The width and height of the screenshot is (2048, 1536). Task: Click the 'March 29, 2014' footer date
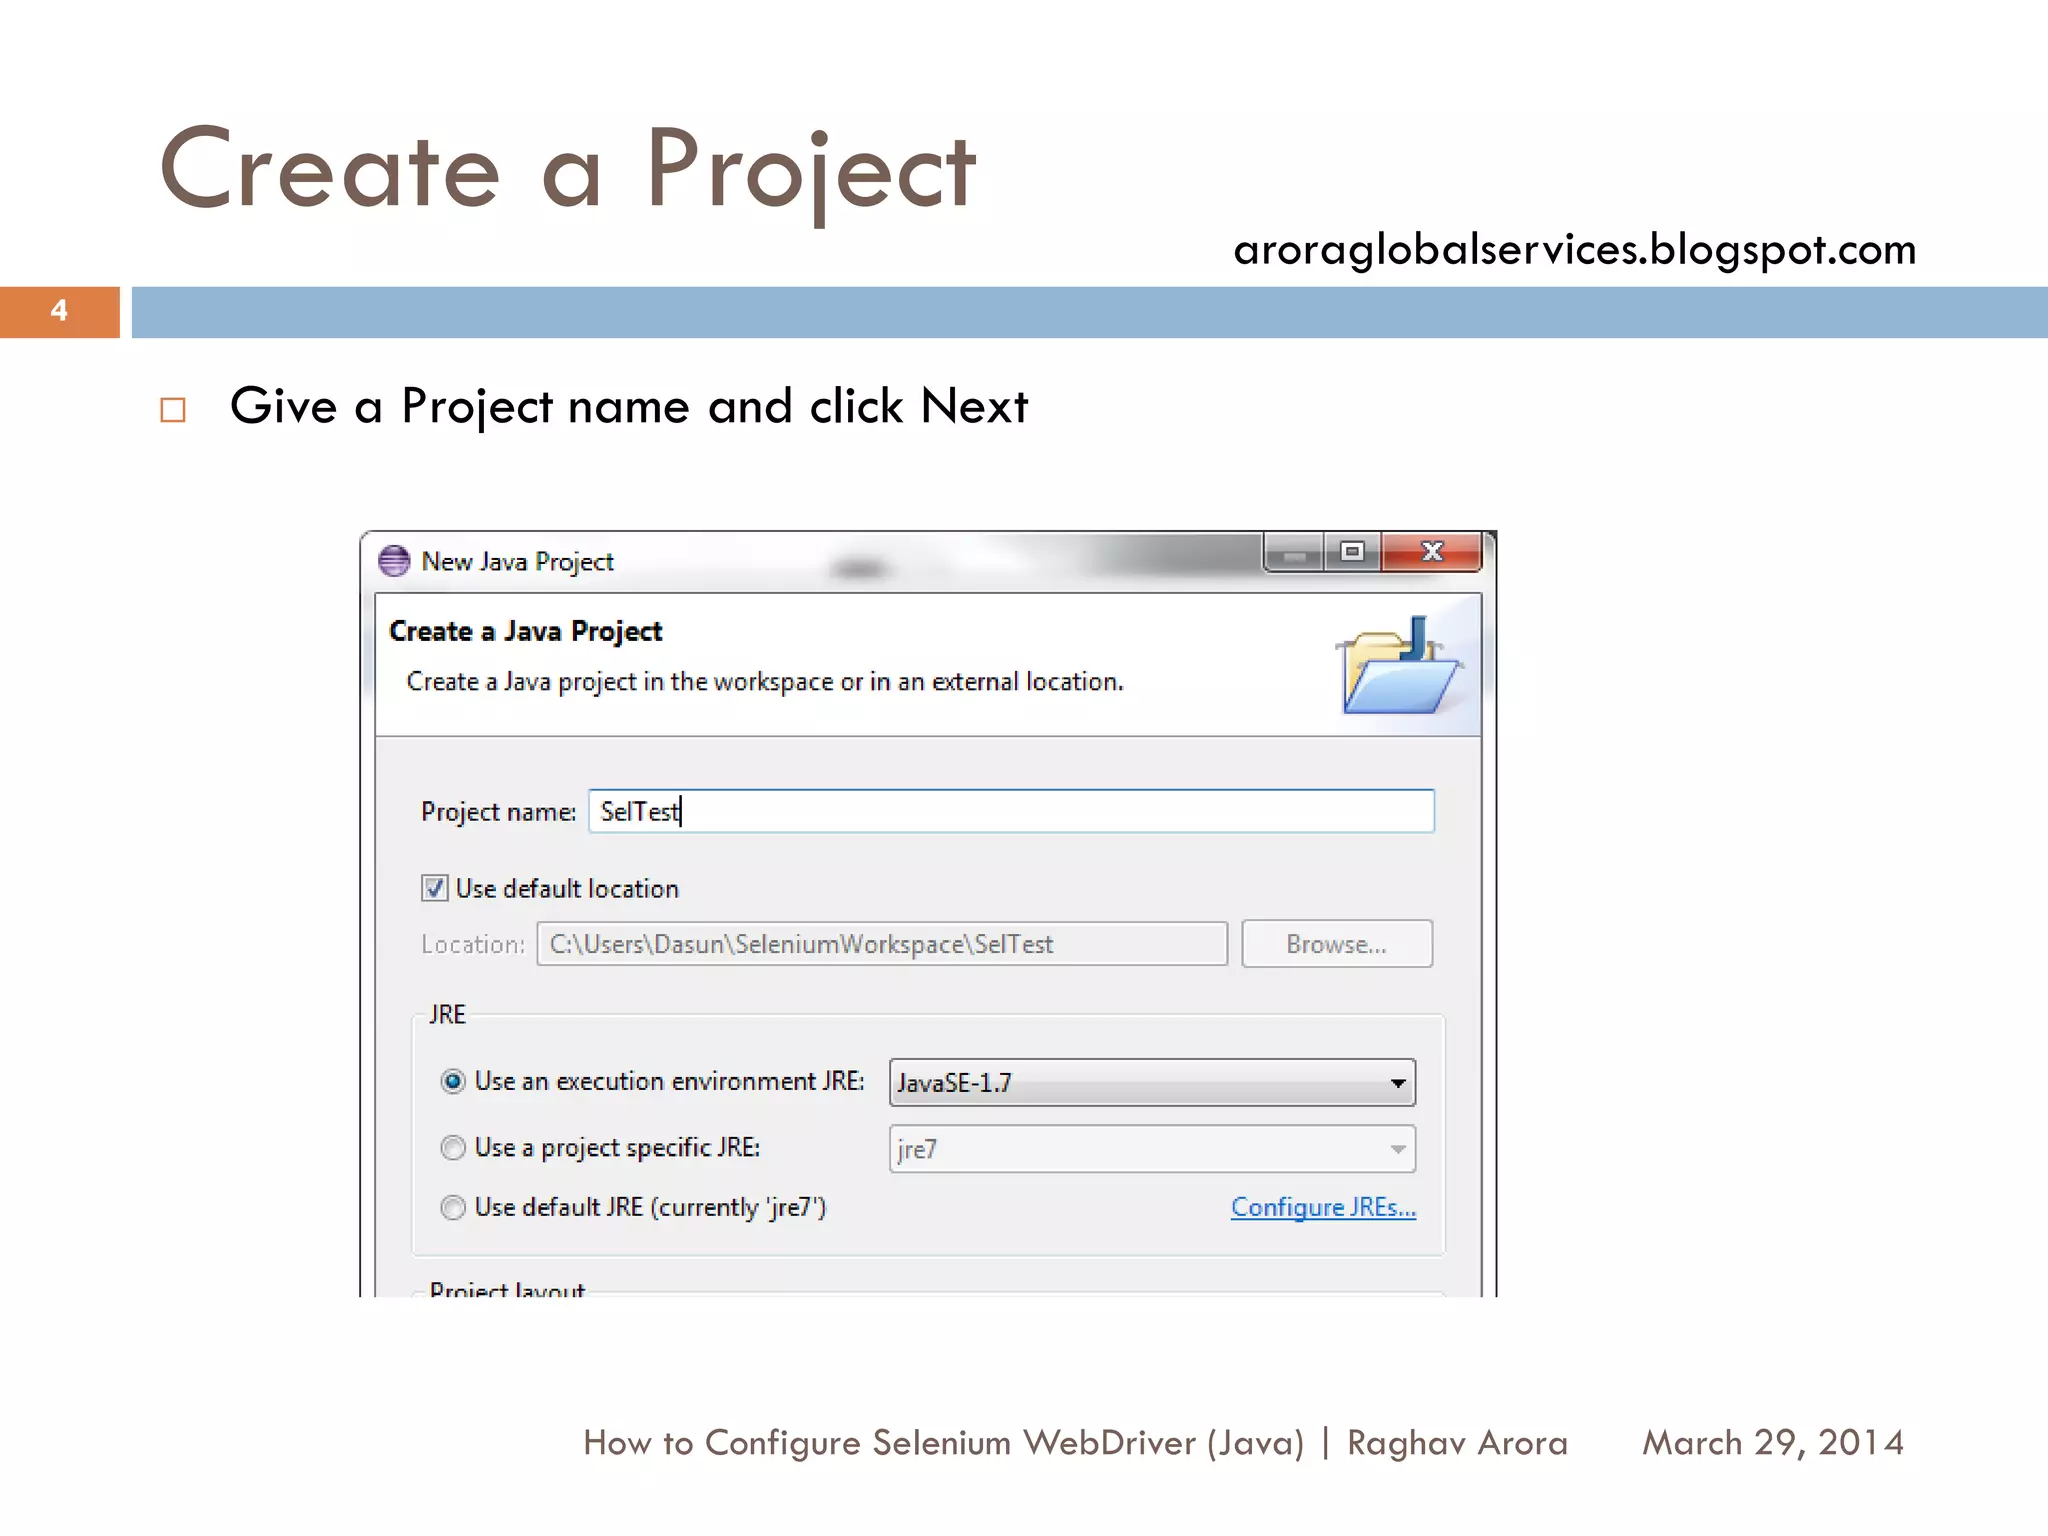coord(1773,1442)
